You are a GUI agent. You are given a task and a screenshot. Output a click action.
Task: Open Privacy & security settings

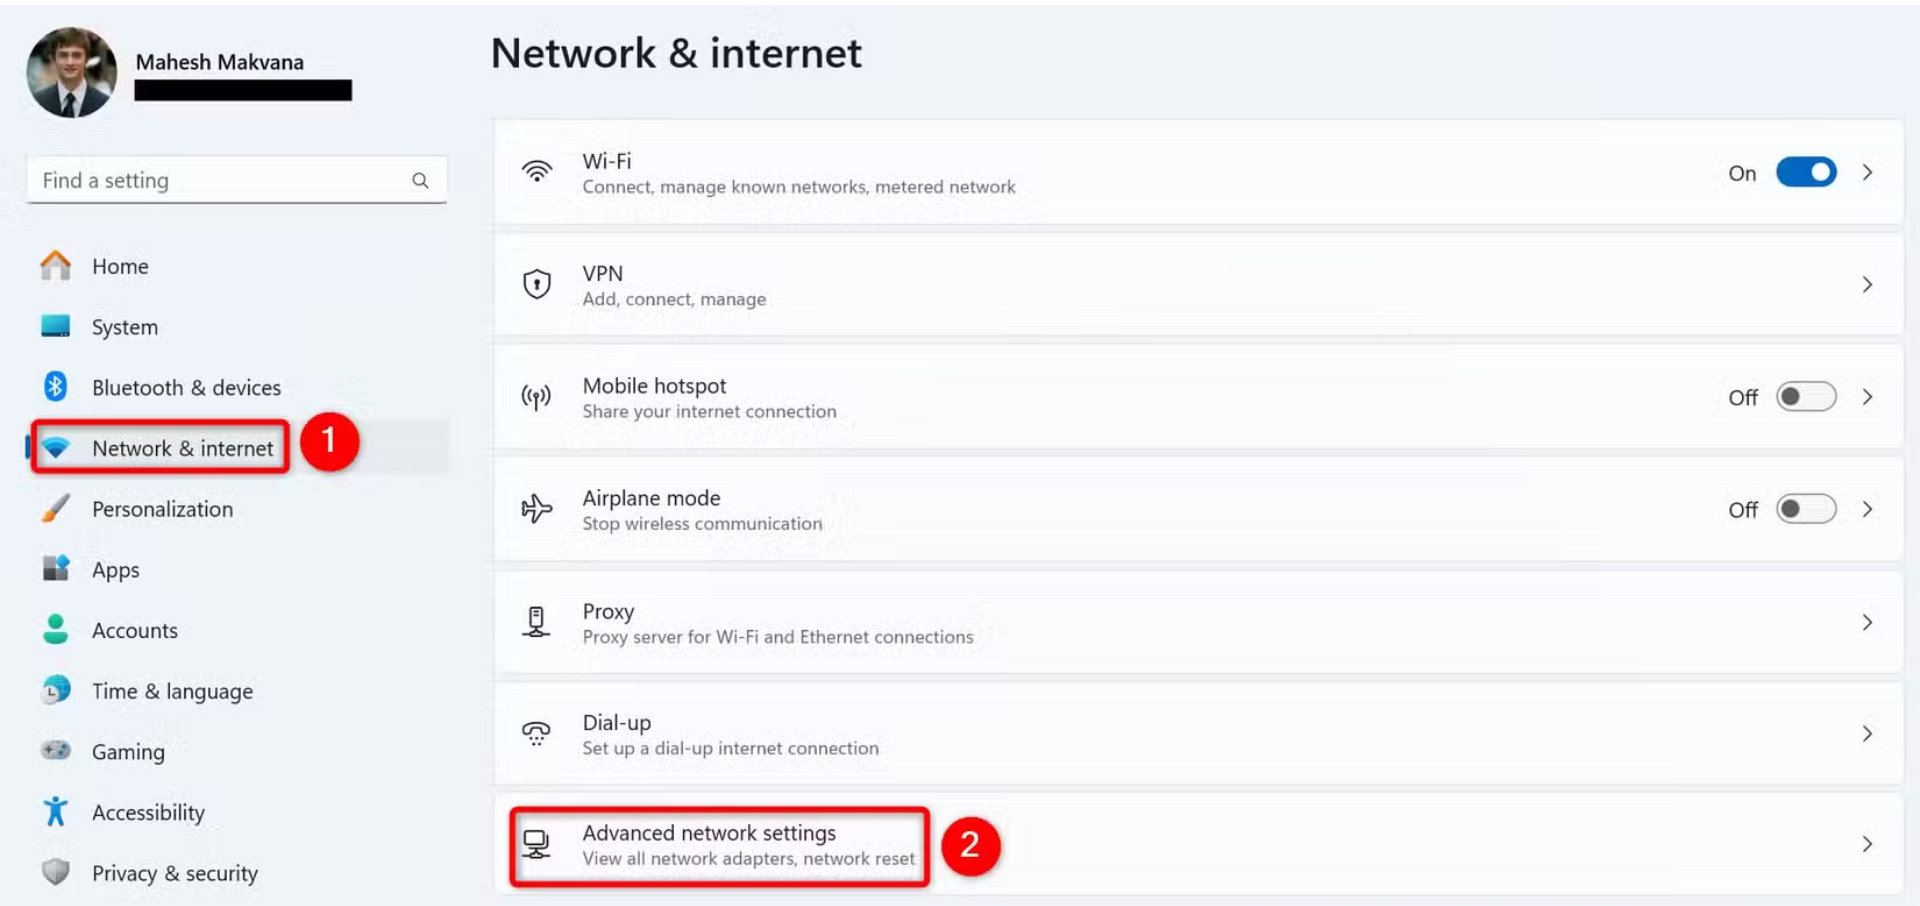[174, 873]
